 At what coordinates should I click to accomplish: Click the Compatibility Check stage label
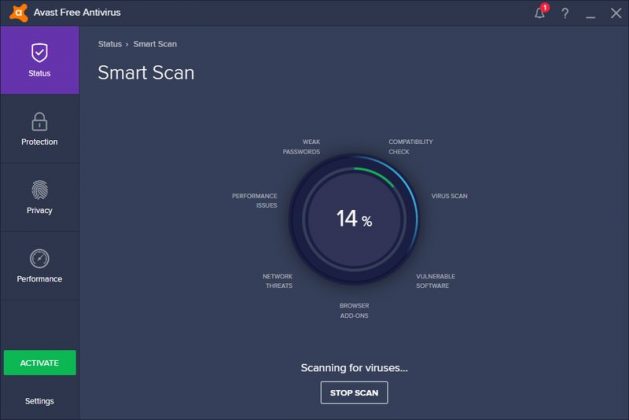pos(410,147)
